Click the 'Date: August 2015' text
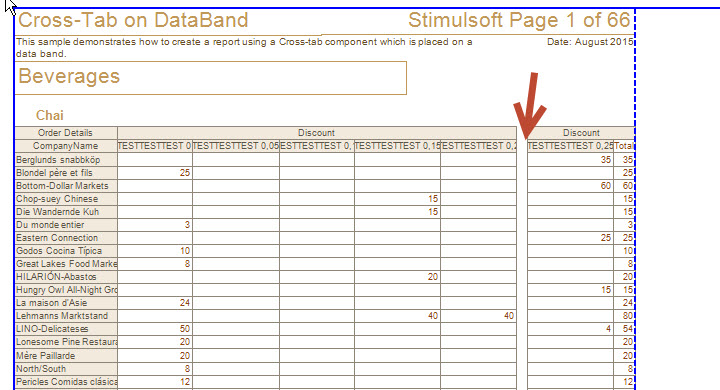 point(590,42)
